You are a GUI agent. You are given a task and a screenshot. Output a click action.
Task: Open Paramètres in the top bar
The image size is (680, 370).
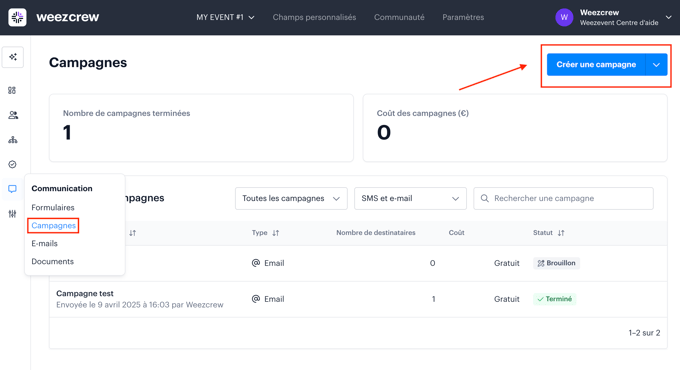point(463,17)
